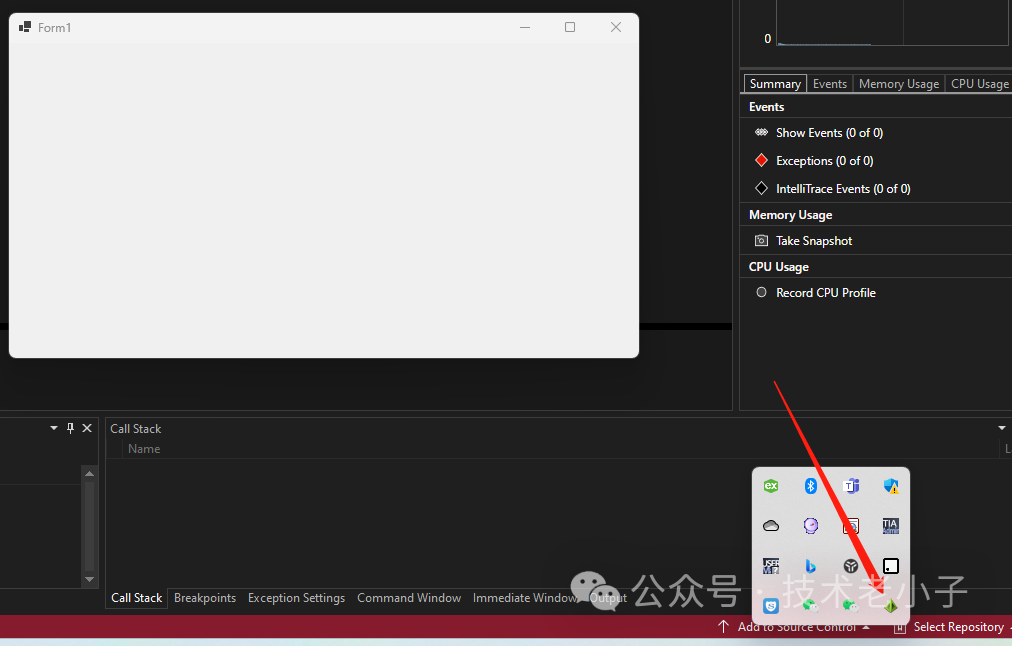Click Show Events (0 of 0) link
This screenshot has height=646, width=1012.
pos(829,133)
